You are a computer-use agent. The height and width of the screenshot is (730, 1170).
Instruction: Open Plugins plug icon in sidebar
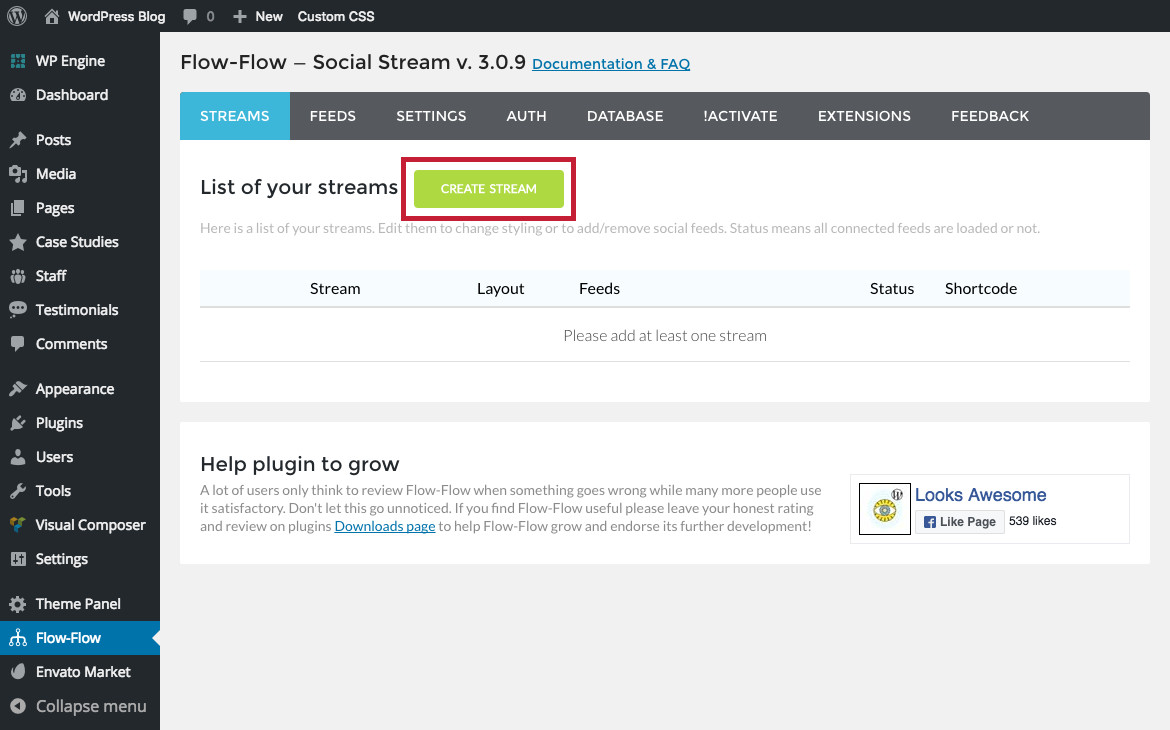click(18, 423)
